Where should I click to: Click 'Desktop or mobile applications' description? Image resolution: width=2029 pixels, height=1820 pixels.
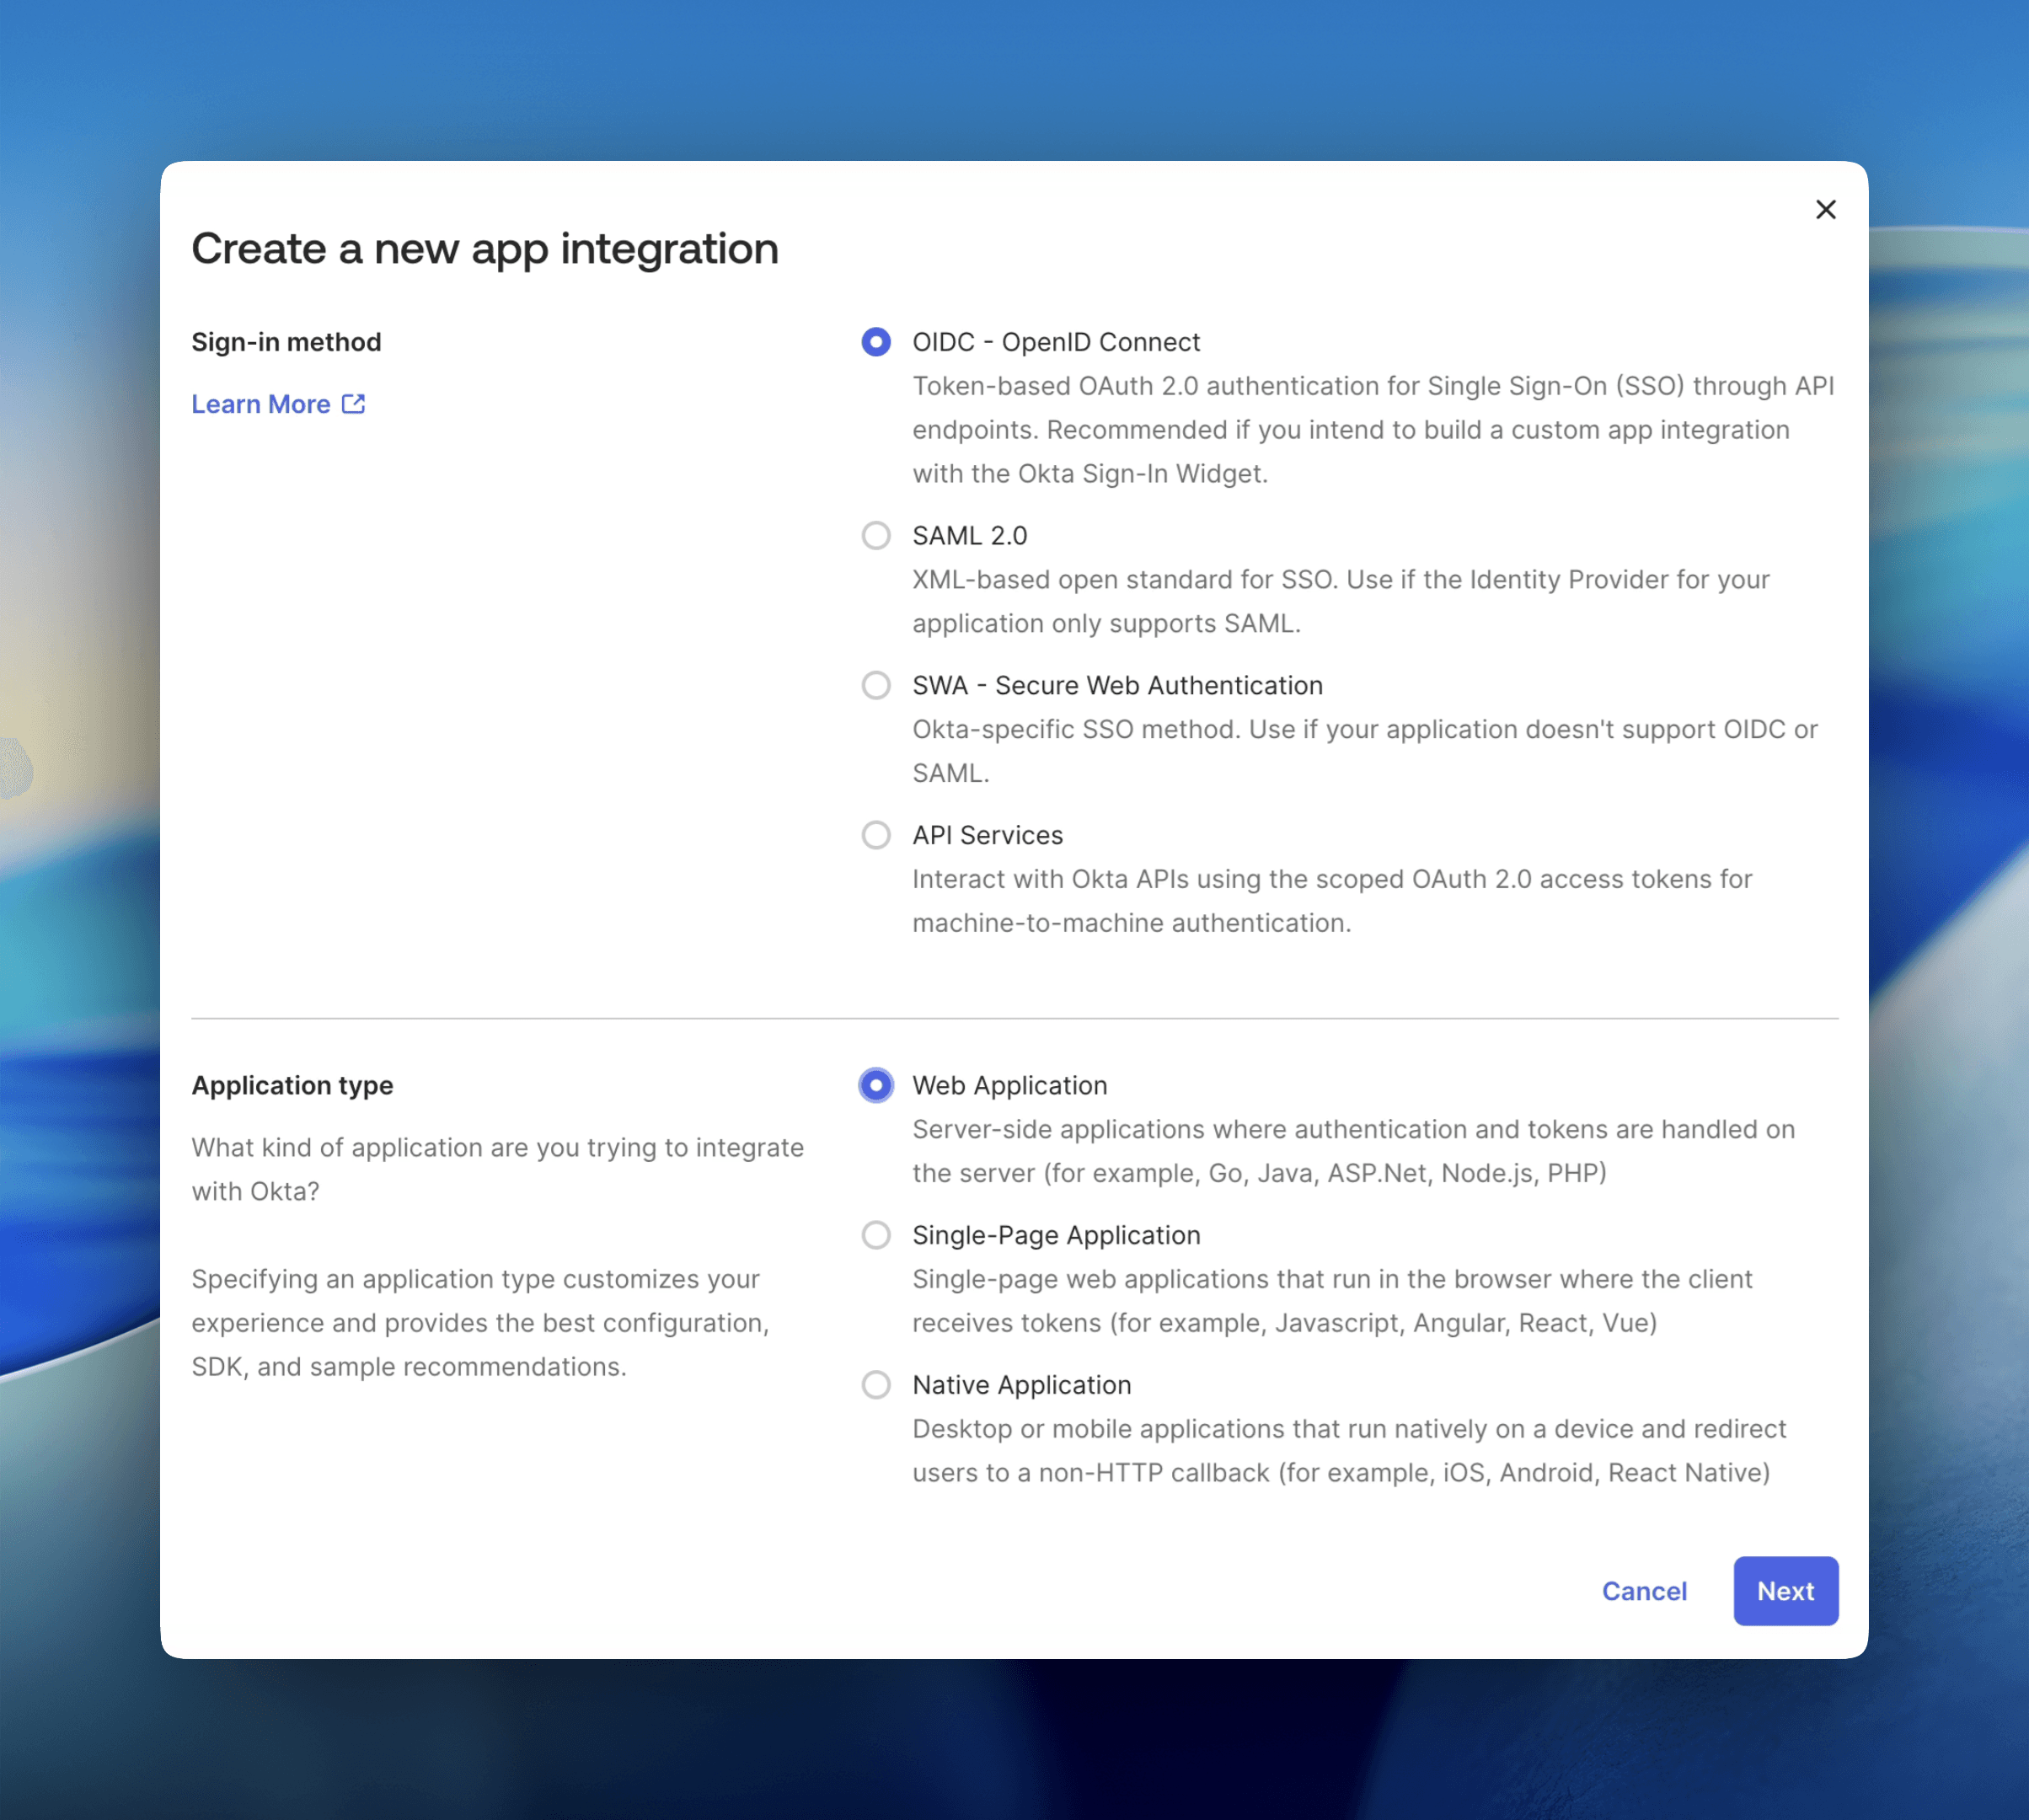(1349, 1451)
